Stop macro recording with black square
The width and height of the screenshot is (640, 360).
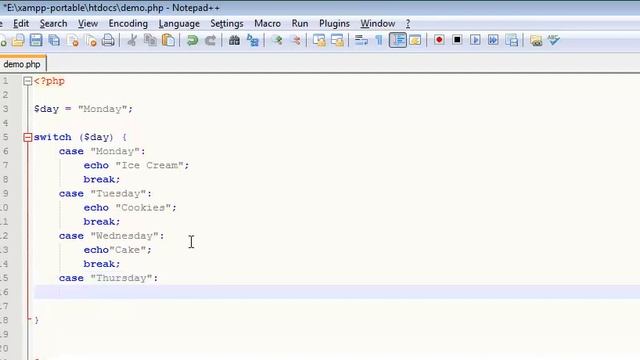click(457, 40)
